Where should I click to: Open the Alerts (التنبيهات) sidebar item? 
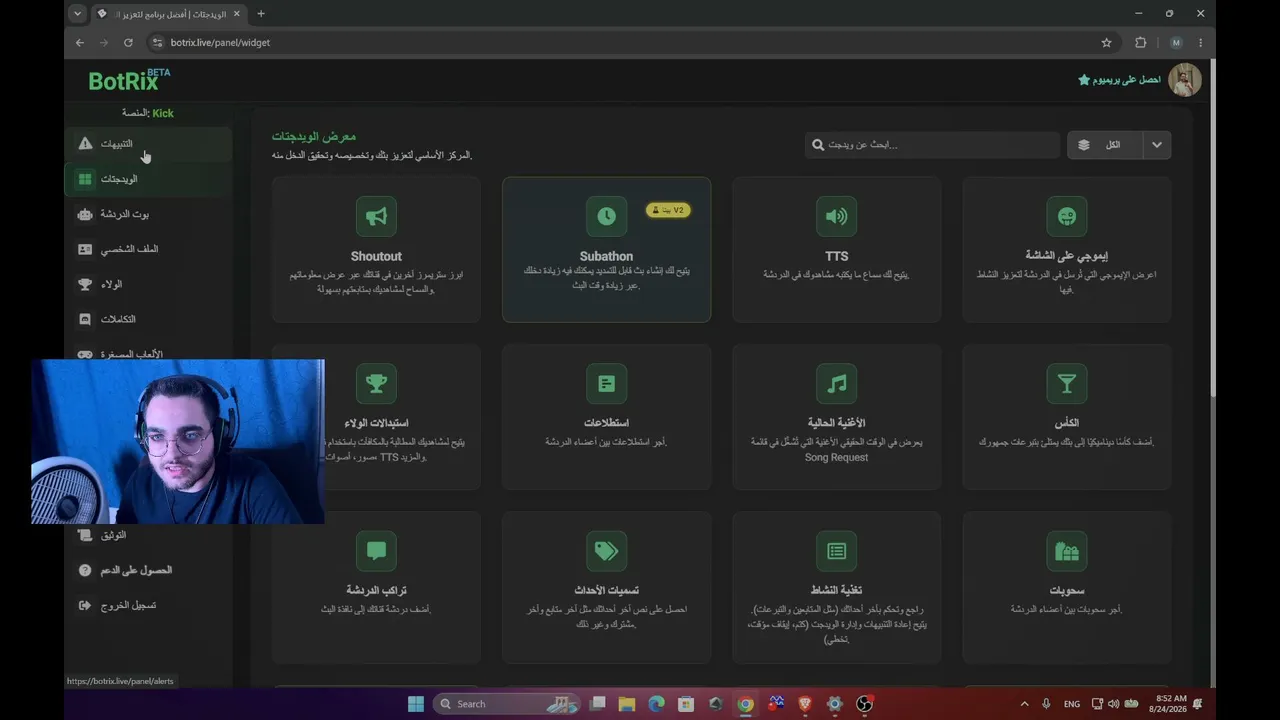[x=148, y=144]
